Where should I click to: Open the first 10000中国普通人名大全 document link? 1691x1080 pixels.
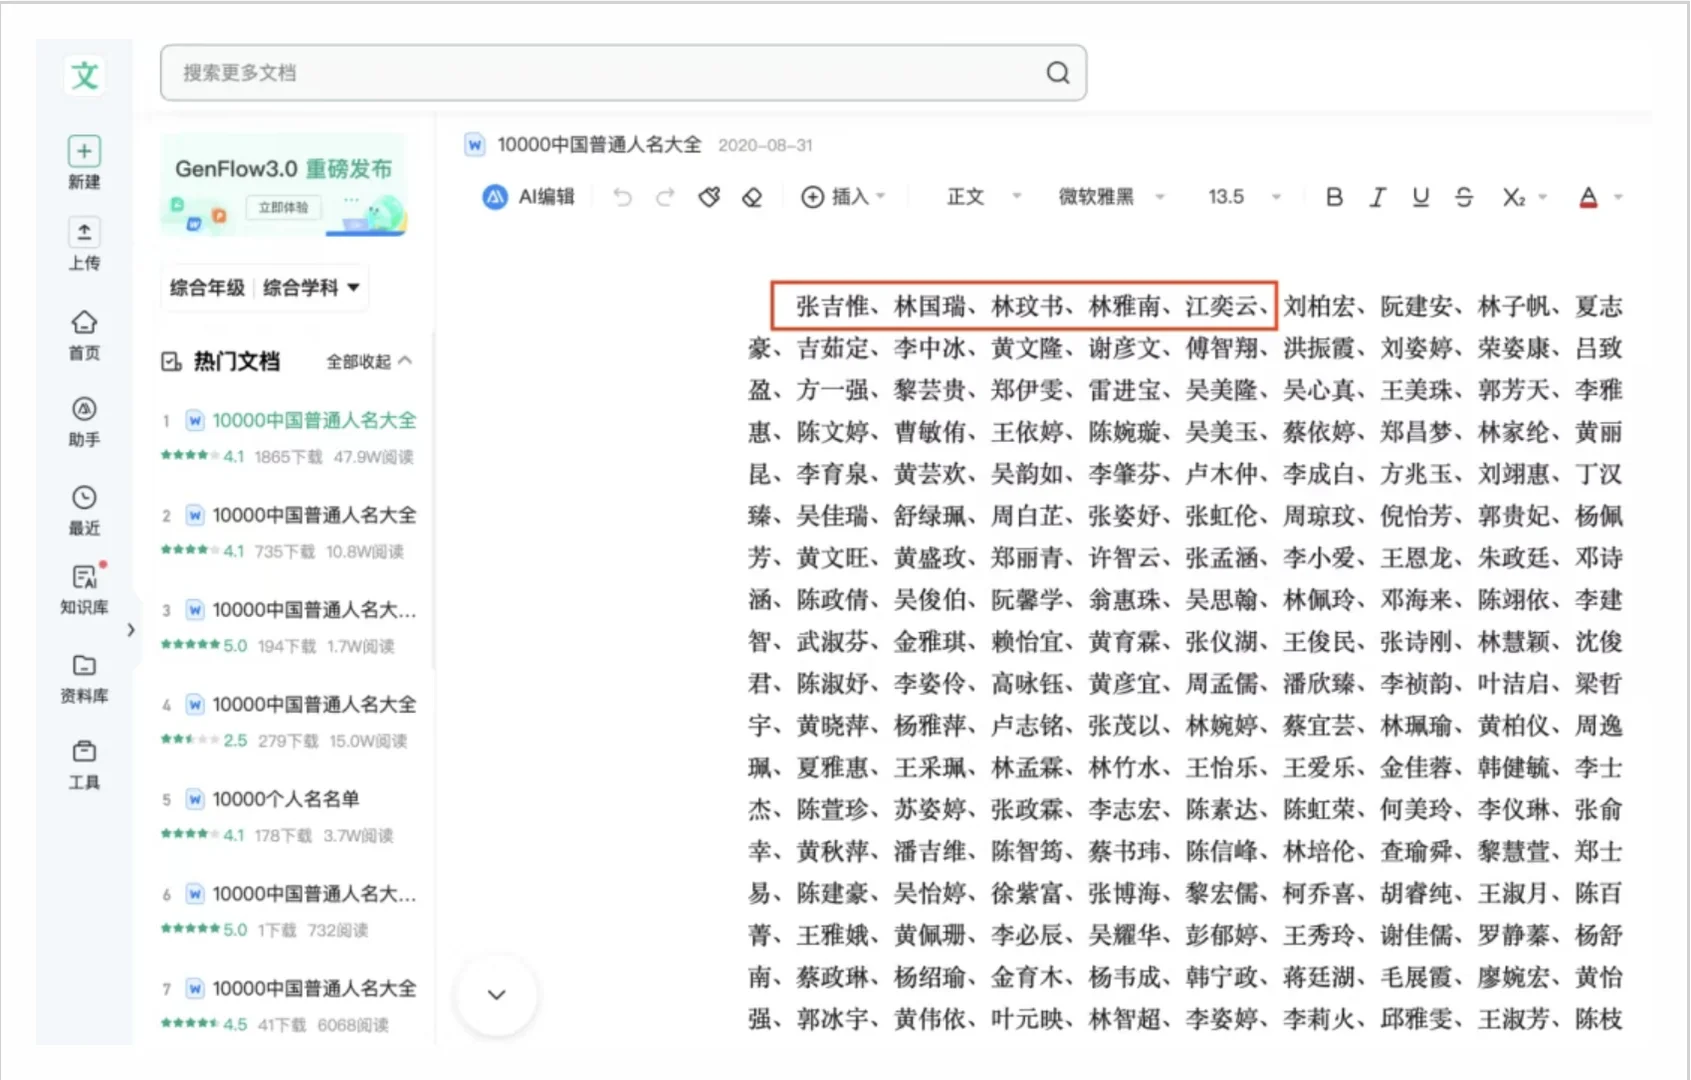coord(316,420)
